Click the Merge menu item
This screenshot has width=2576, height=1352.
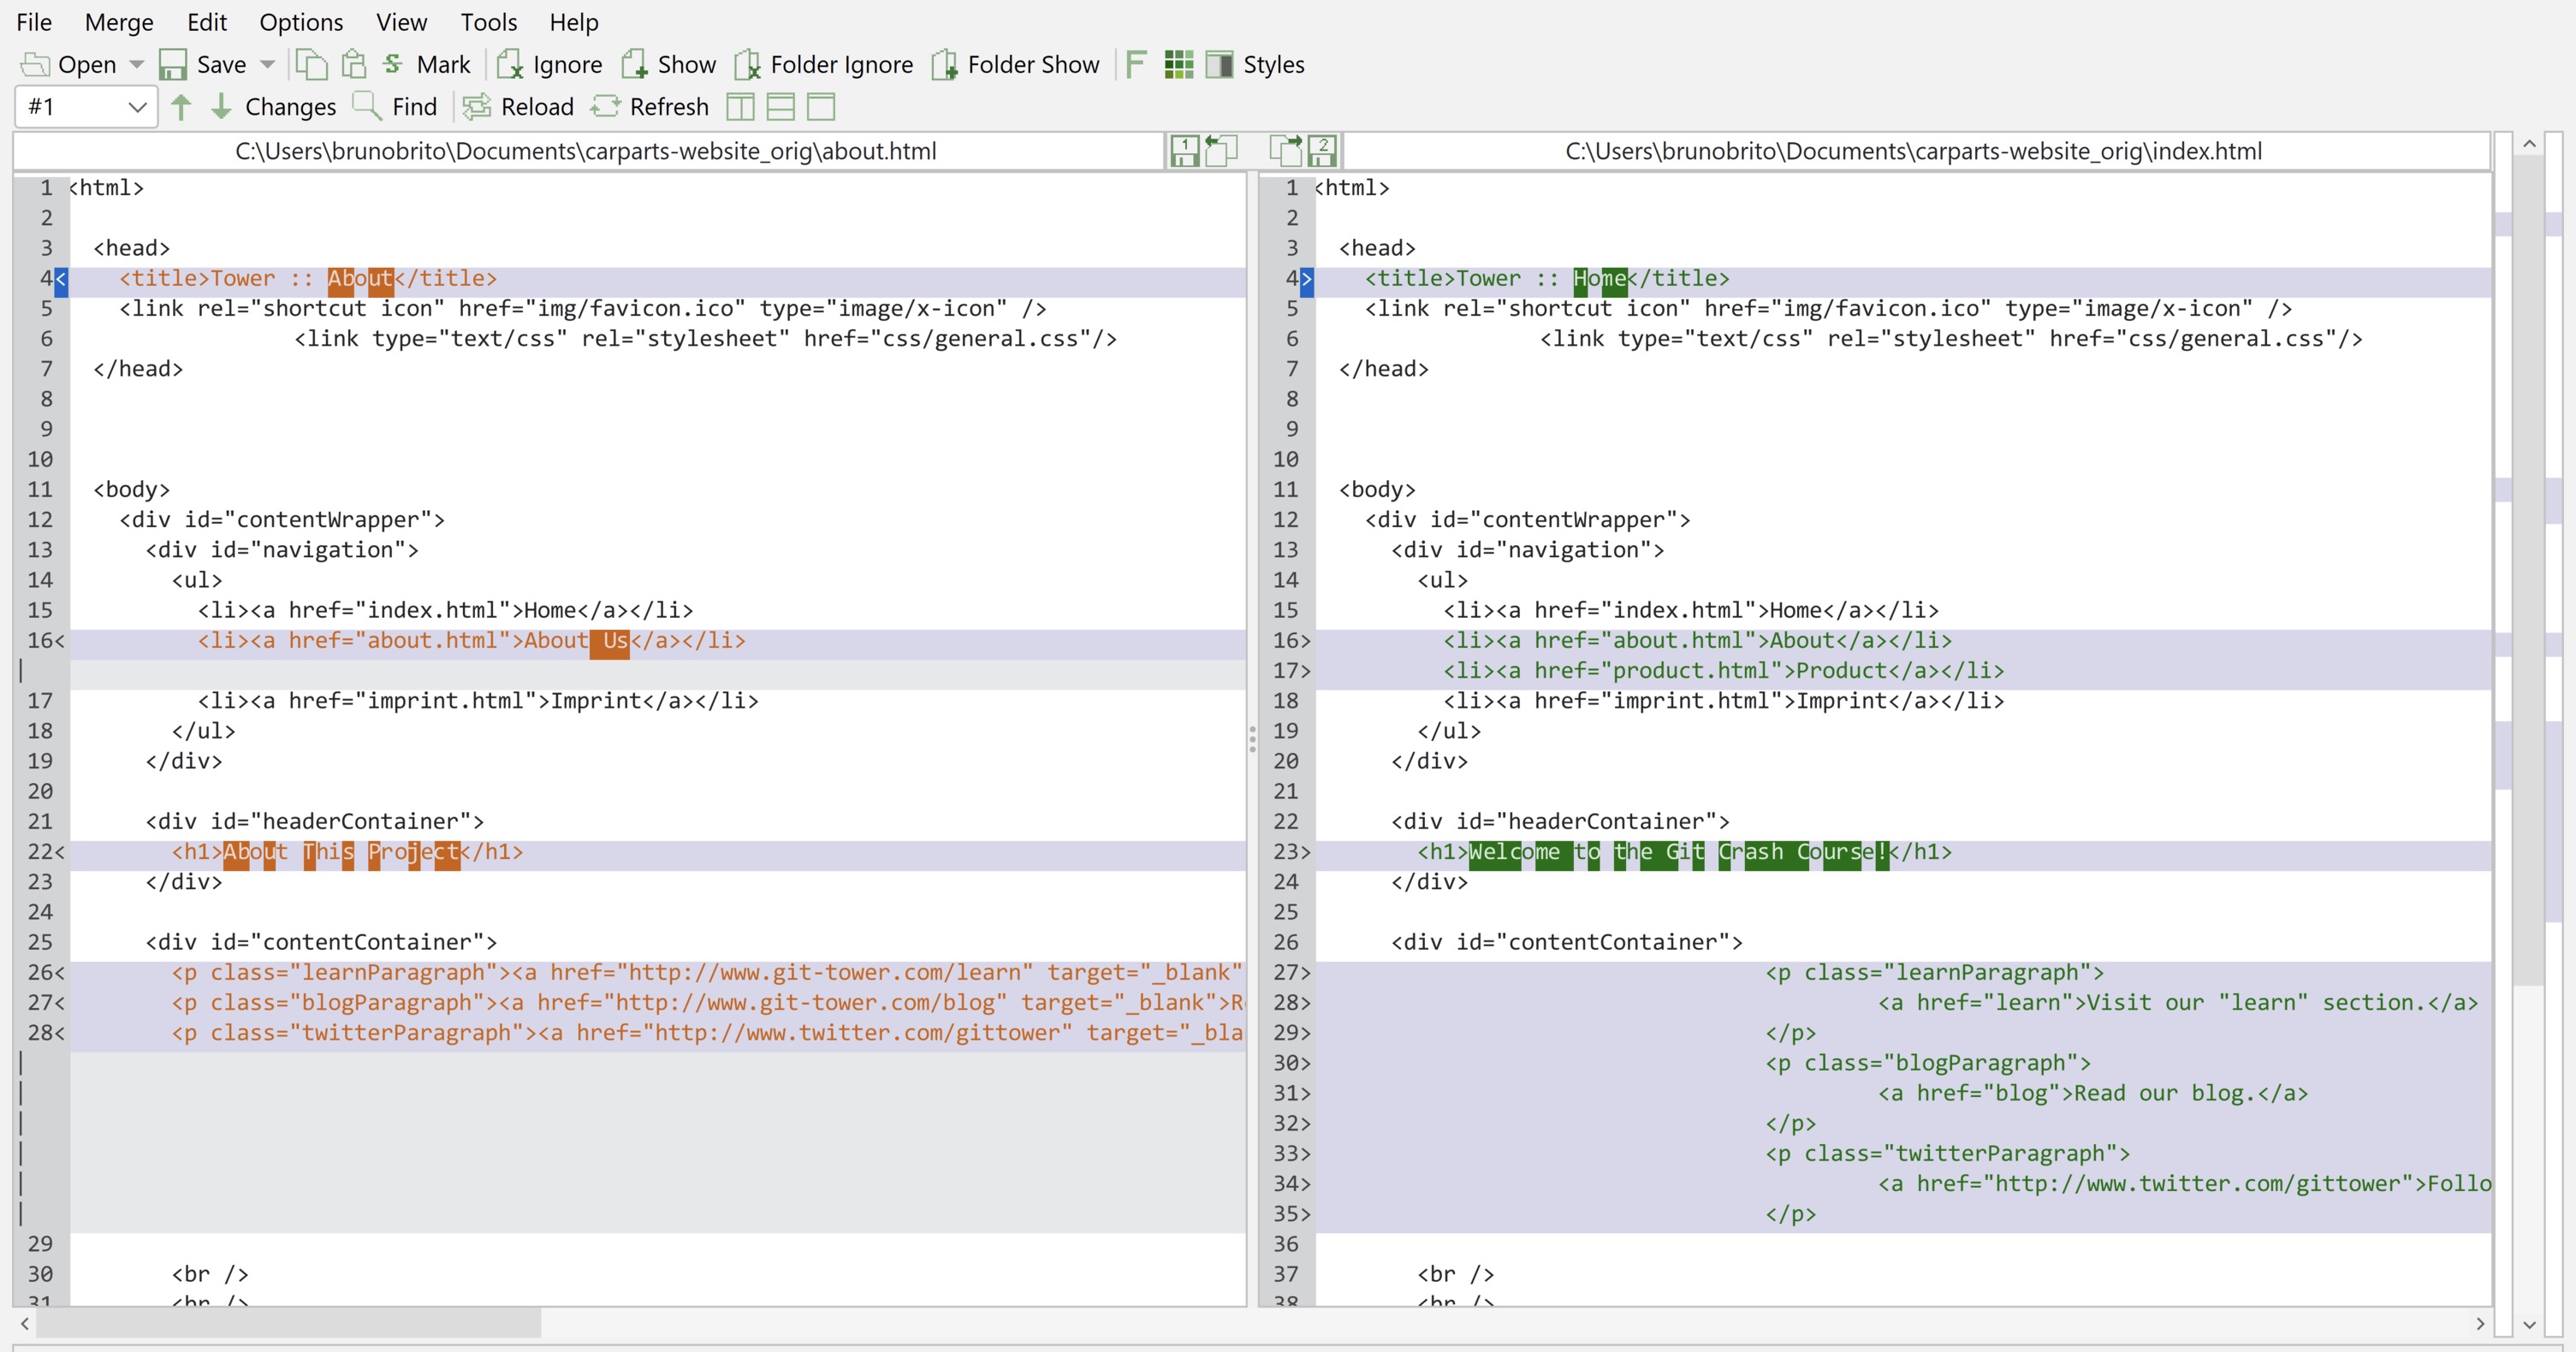click(117, 22)
